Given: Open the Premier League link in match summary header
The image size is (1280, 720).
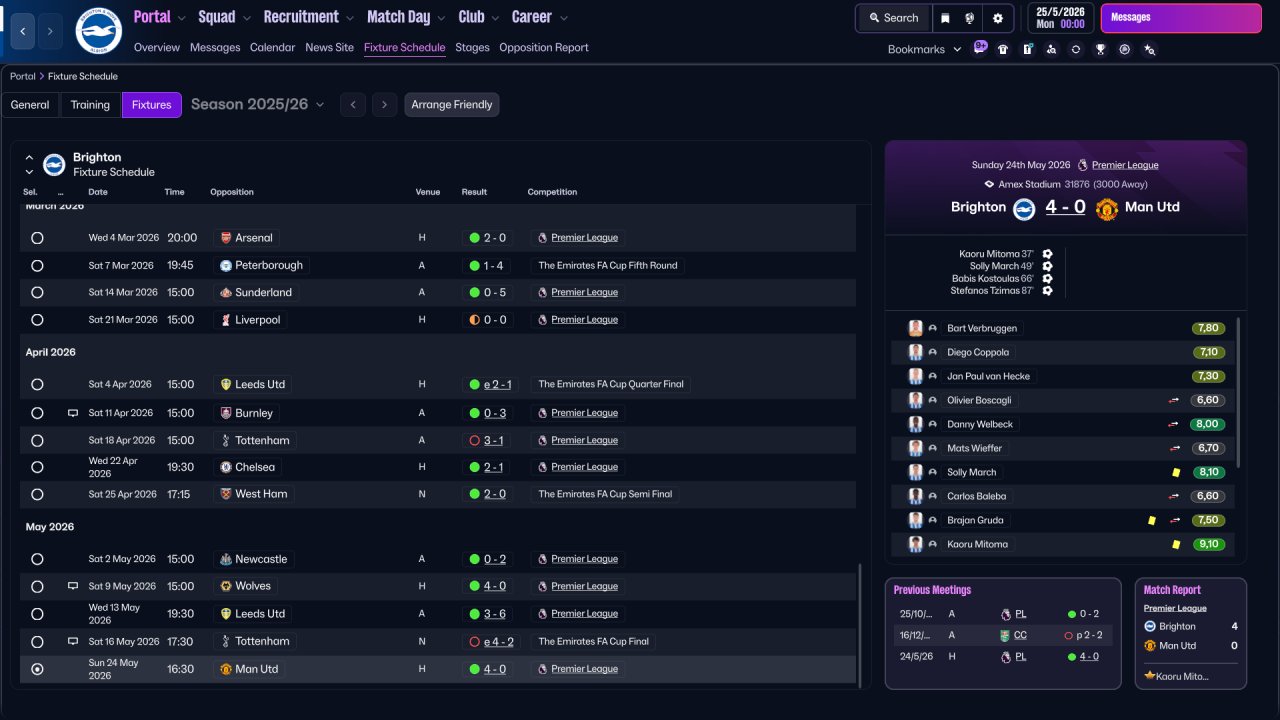Looking at the screenshot, I should [1125, 165].
